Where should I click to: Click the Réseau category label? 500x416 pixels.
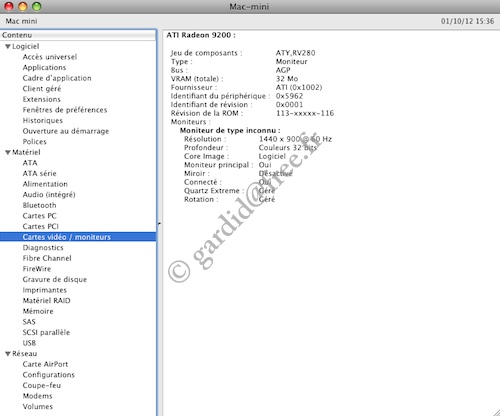pyautogui.click(x=25, y=354)
